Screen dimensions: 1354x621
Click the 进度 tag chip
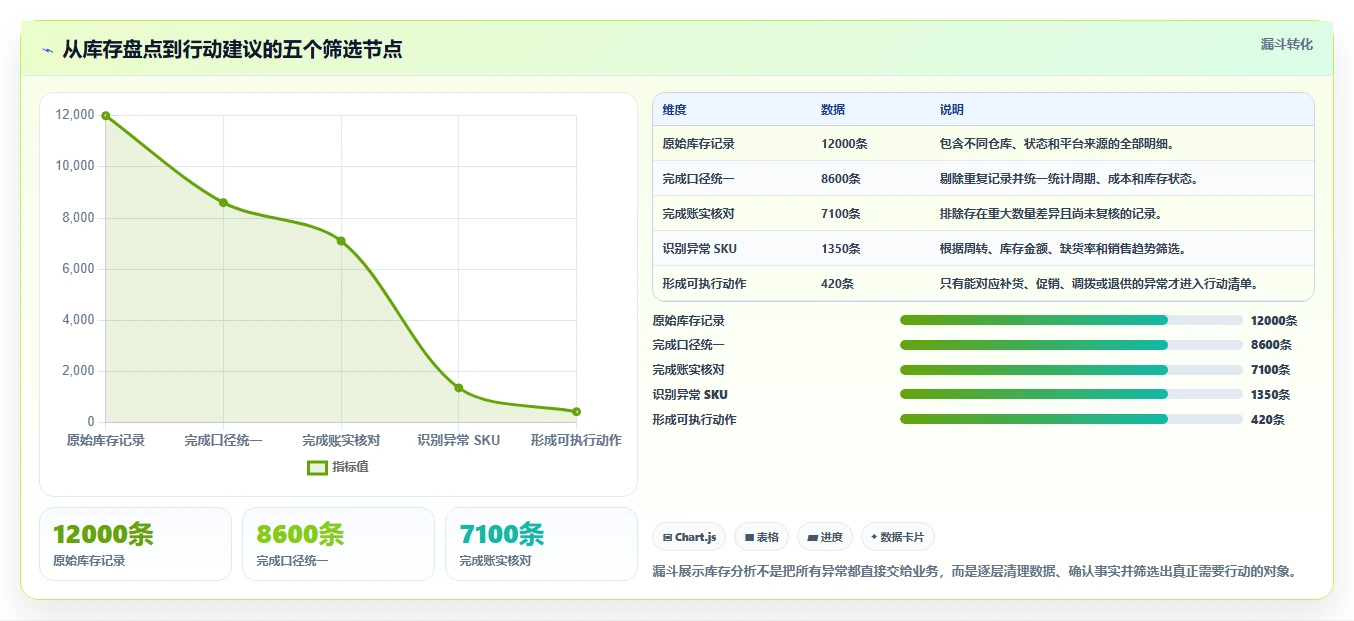[825, 537]
